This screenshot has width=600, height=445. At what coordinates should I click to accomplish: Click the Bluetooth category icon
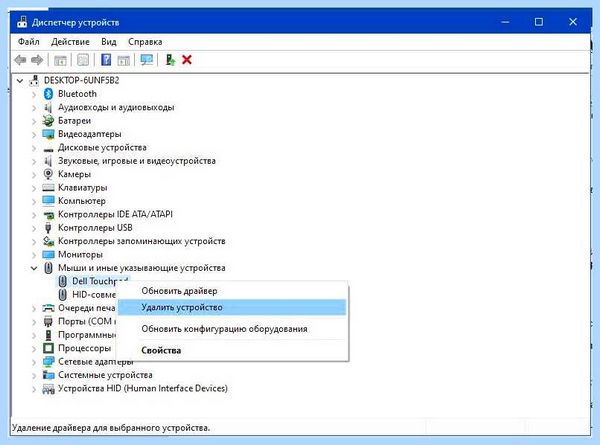click(48, 94)
